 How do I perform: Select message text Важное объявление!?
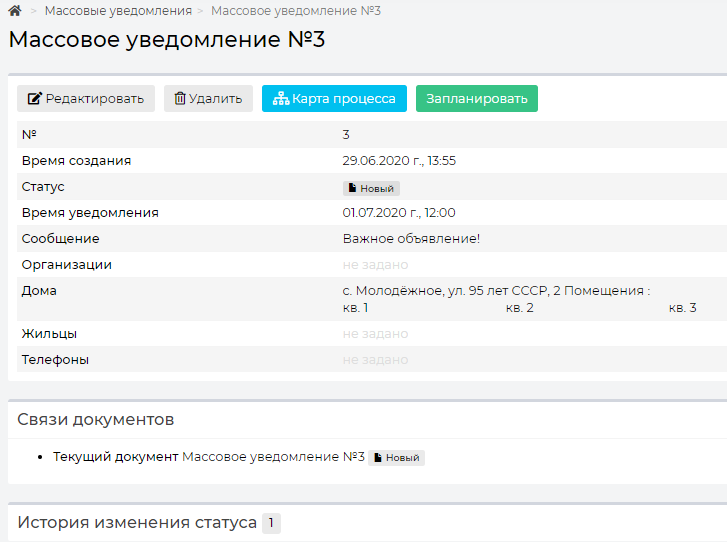pyautogui.click(x=411, y=238)
